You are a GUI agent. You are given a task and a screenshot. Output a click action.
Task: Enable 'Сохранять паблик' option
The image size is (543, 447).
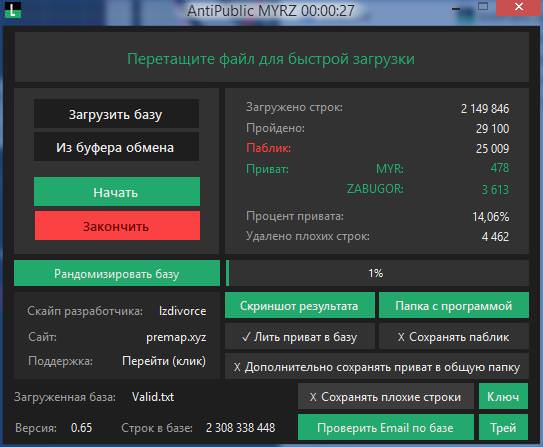click(x=454, y=337)
